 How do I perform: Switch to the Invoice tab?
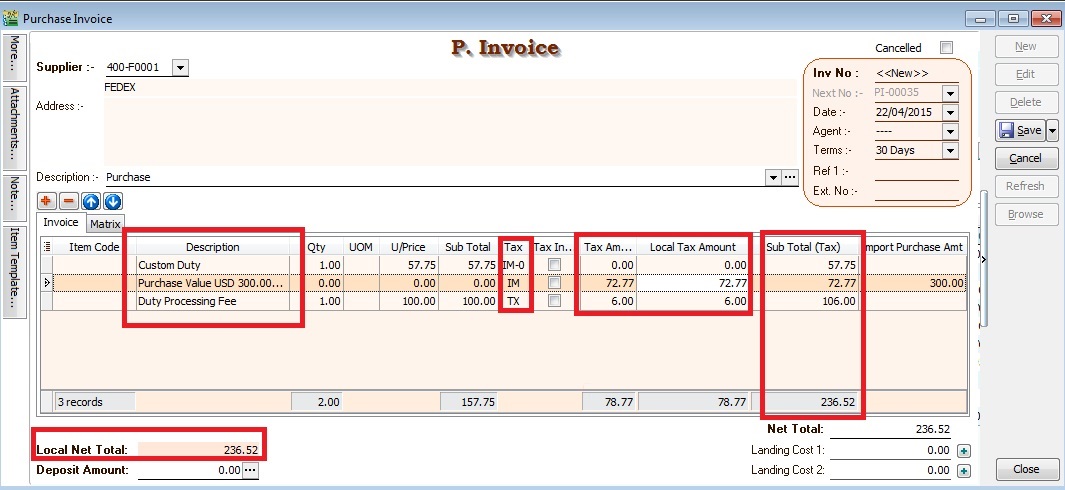tap(61, 222)
